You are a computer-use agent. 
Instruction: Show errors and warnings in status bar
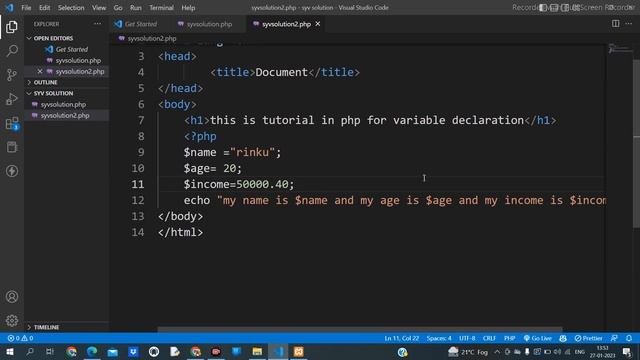20,338
